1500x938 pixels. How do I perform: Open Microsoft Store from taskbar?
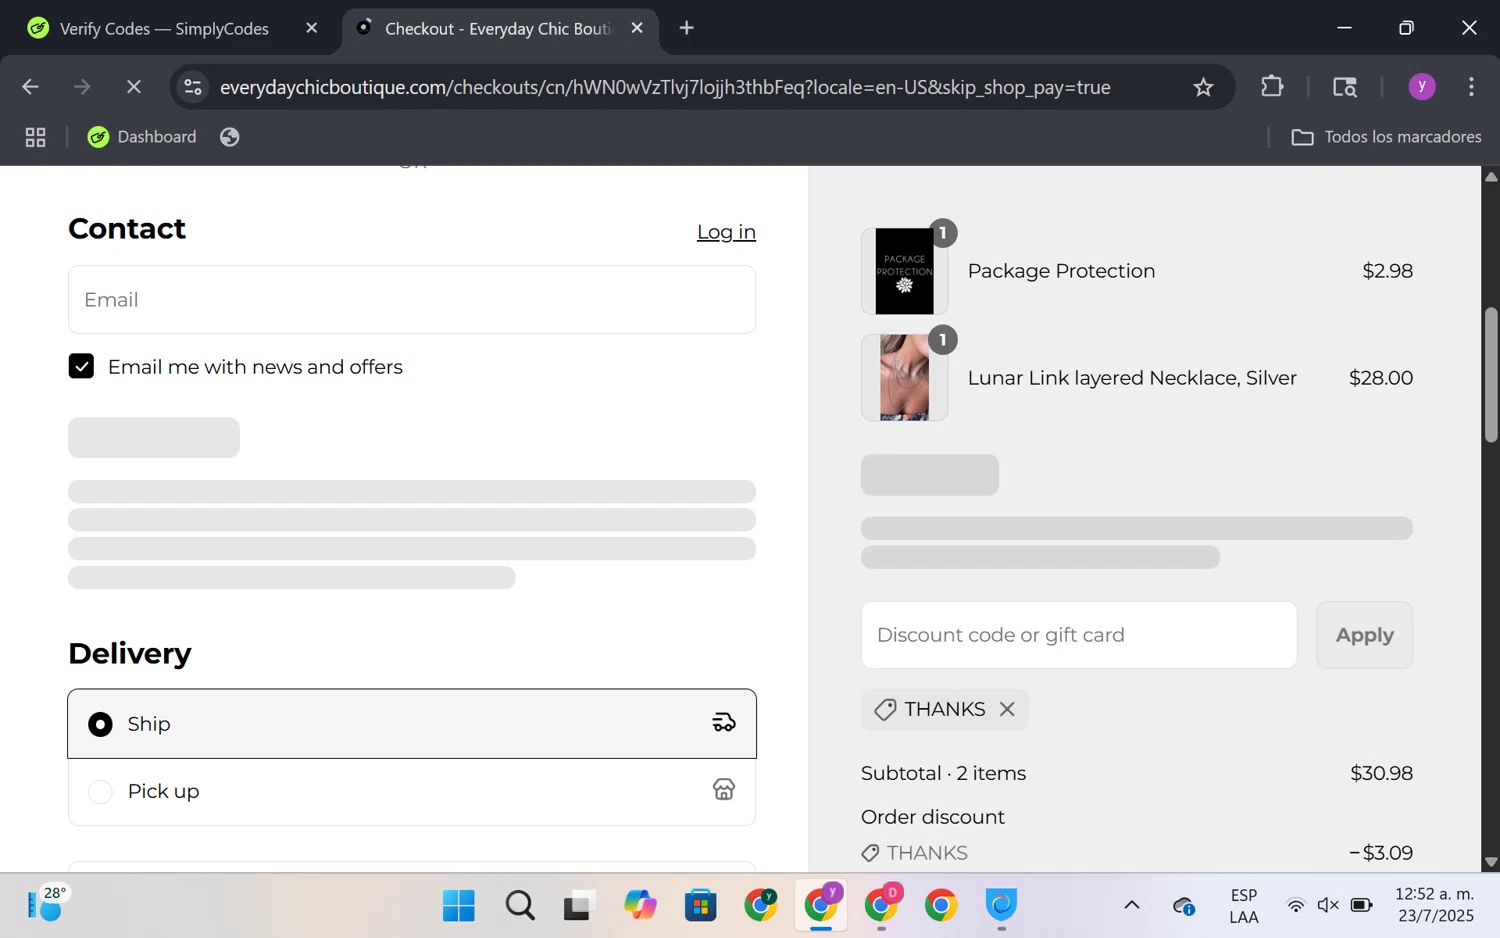pos(700,906)
